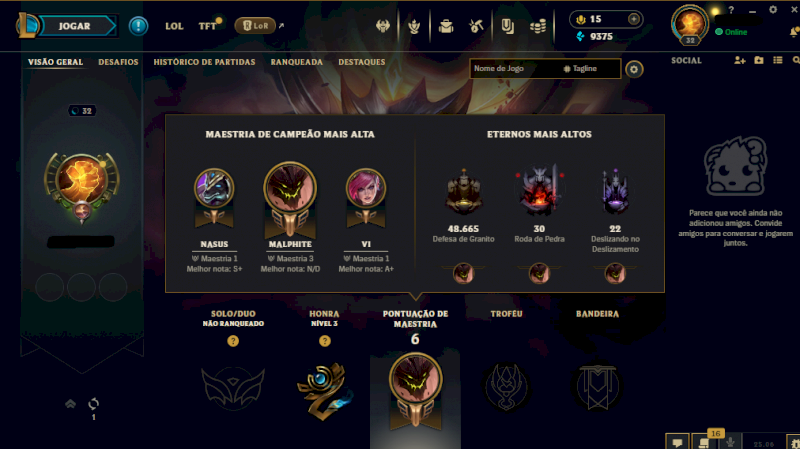Click the add friend icon in Social
Viewport: 800px width, 449px height.
click(740, 60)
